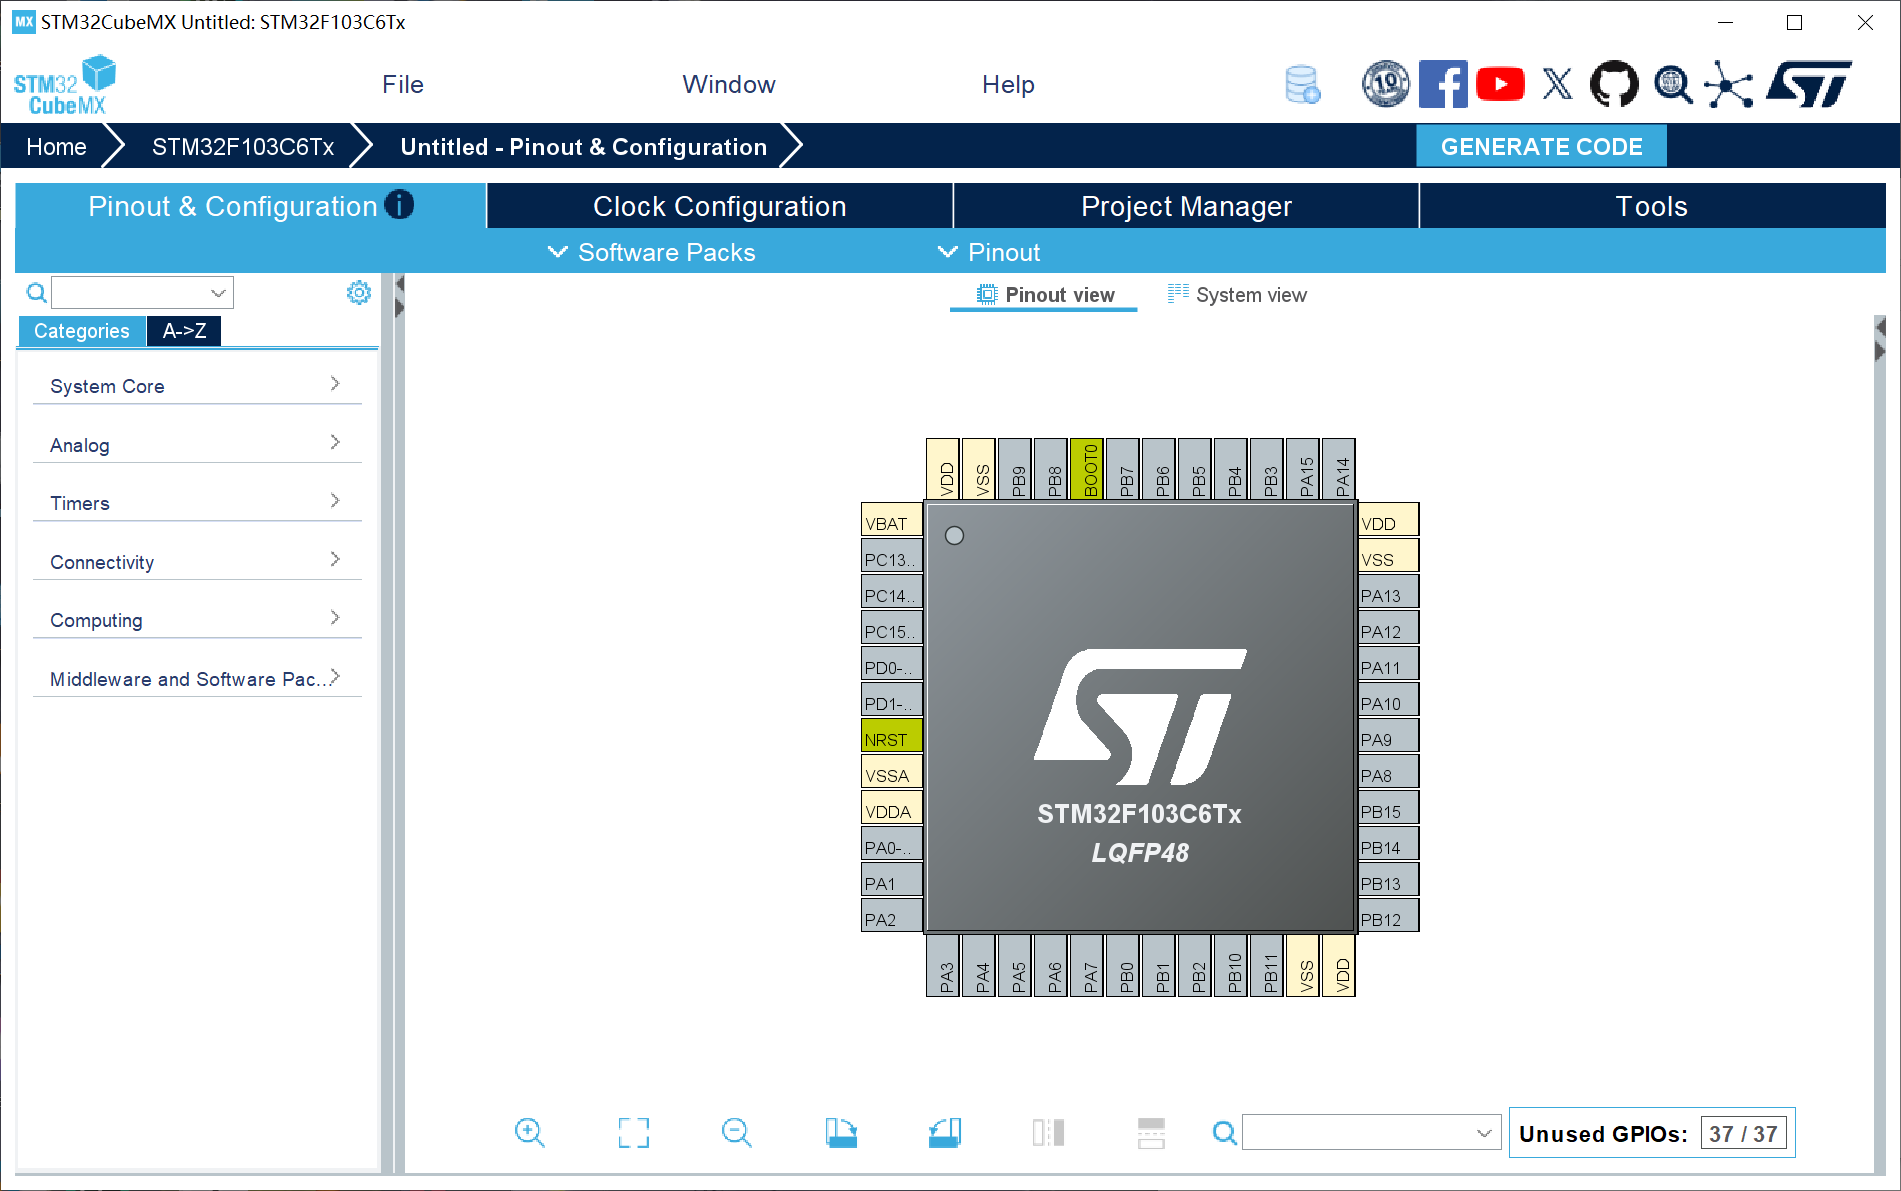Open the YouTube icon link
The height and width of the screenshot is (1191, 1901).
1500,84
